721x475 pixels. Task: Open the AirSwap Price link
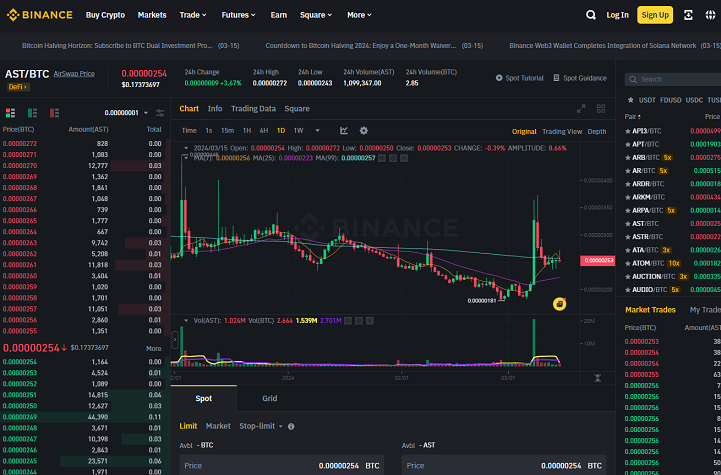[74, 74]
